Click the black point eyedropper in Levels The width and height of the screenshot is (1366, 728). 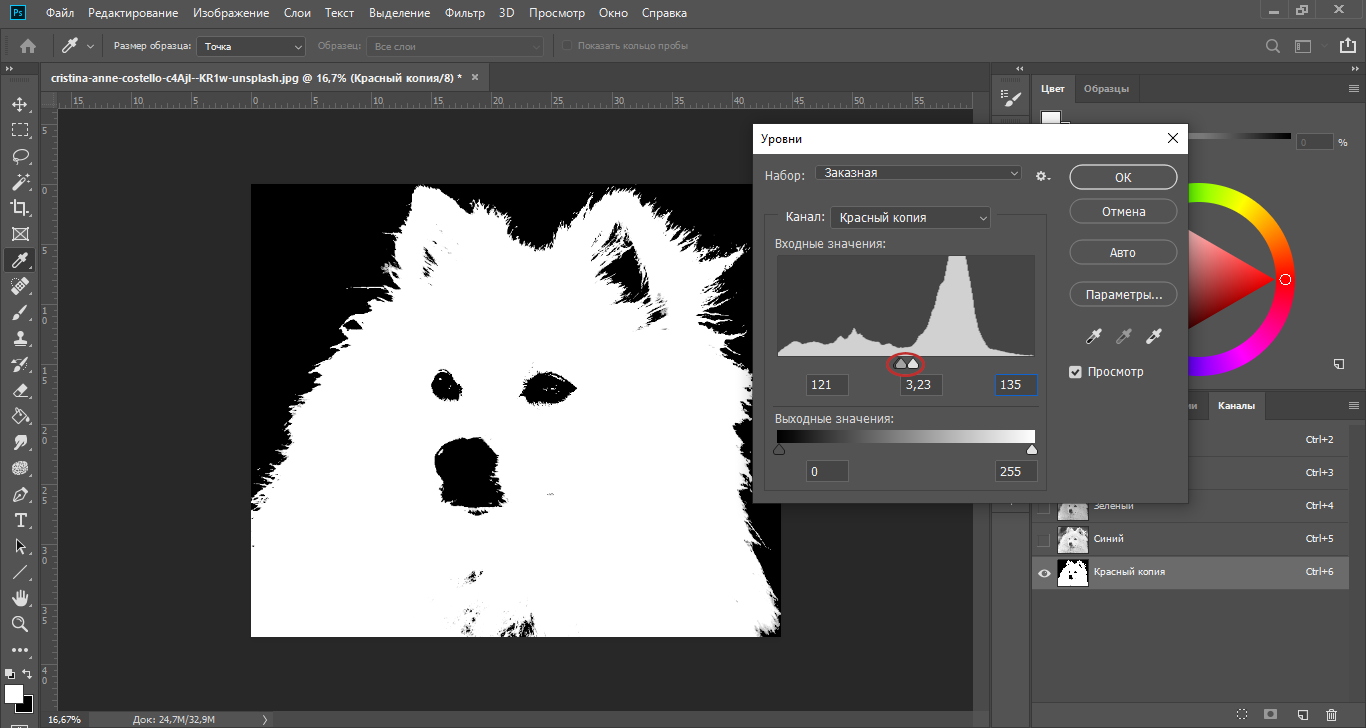point(1093,337)
